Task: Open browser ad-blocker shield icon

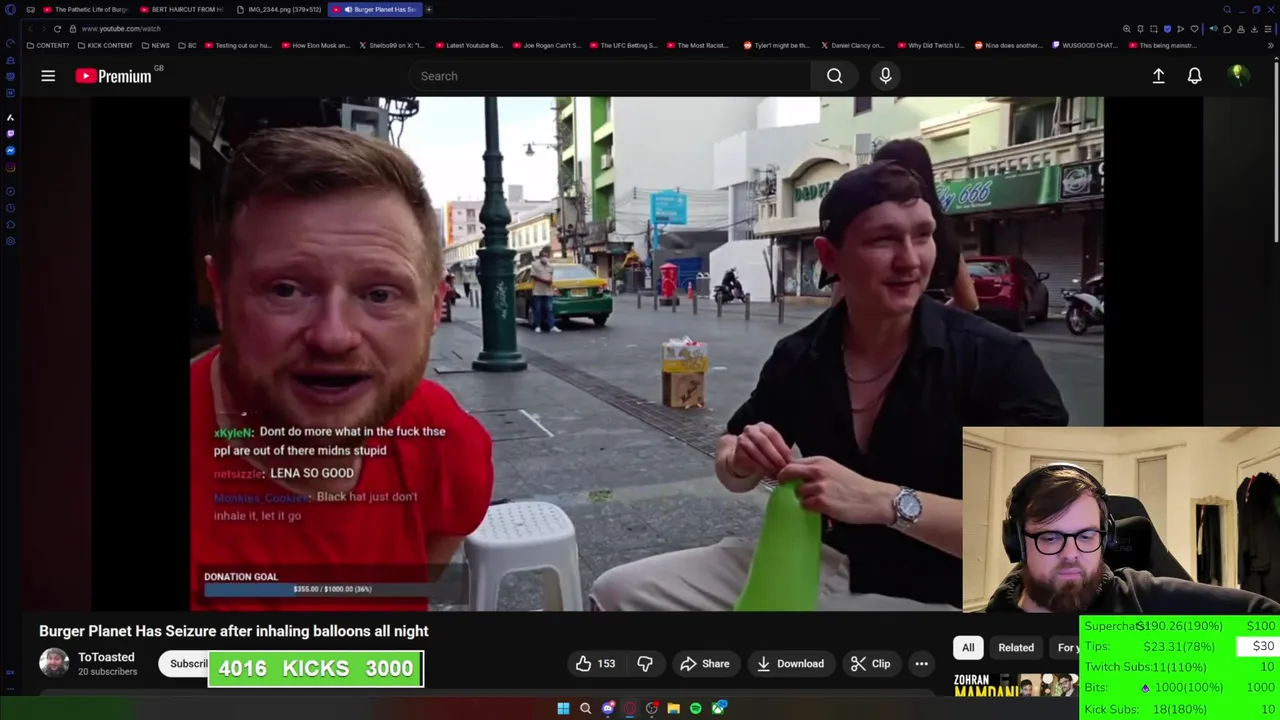Action: [x=1167, y=29]
